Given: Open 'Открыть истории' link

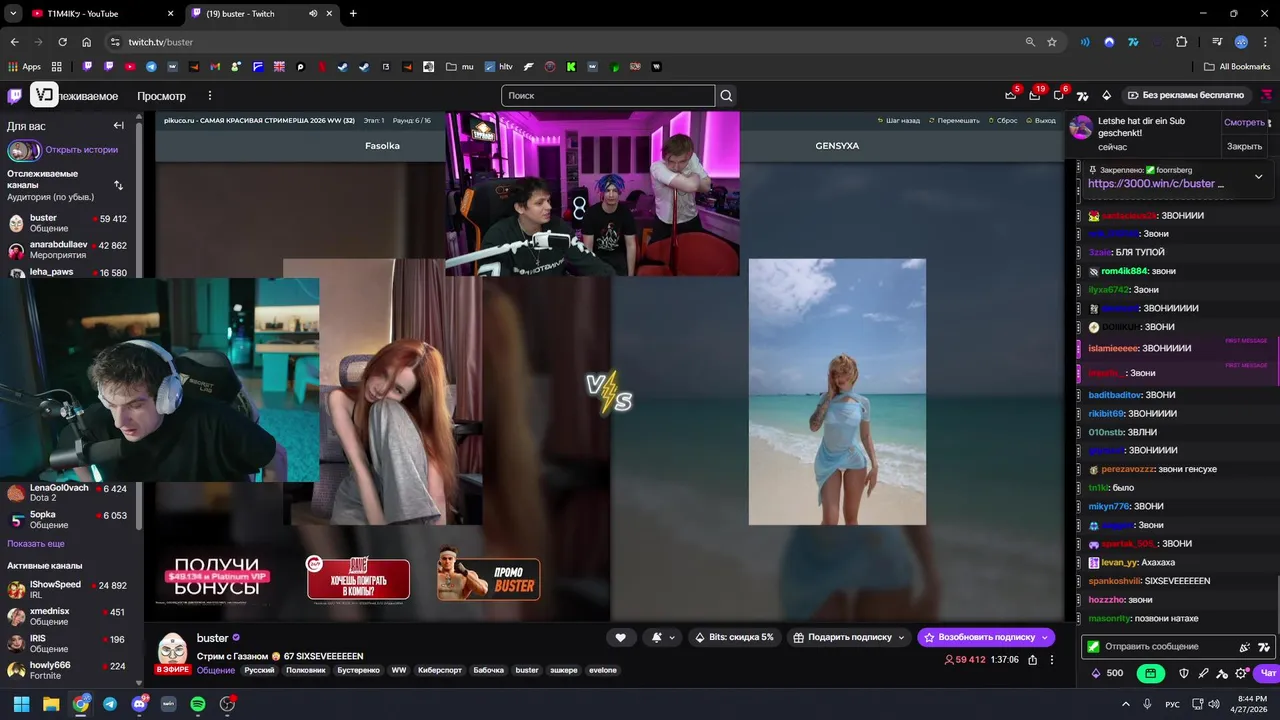Looking at the screenshot, I should (81, 150).
